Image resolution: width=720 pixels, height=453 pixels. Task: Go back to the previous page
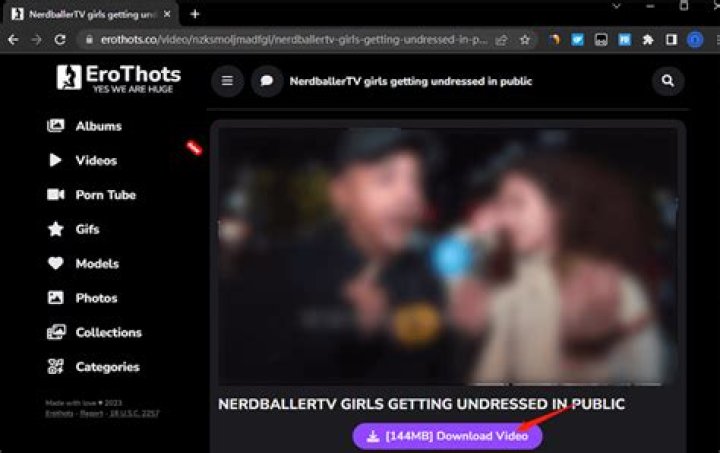tap(13, 40)
